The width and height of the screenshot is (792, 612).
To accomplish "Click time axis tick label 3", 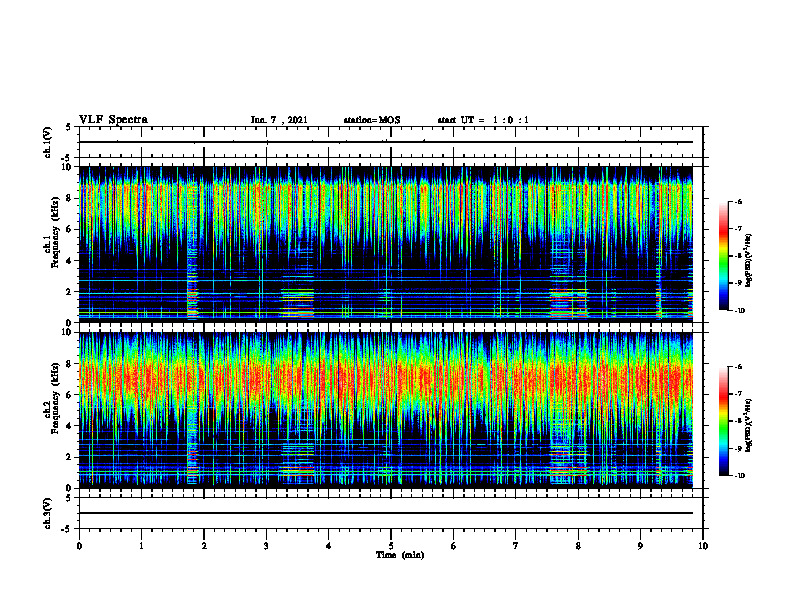I will tap(266, 546).
